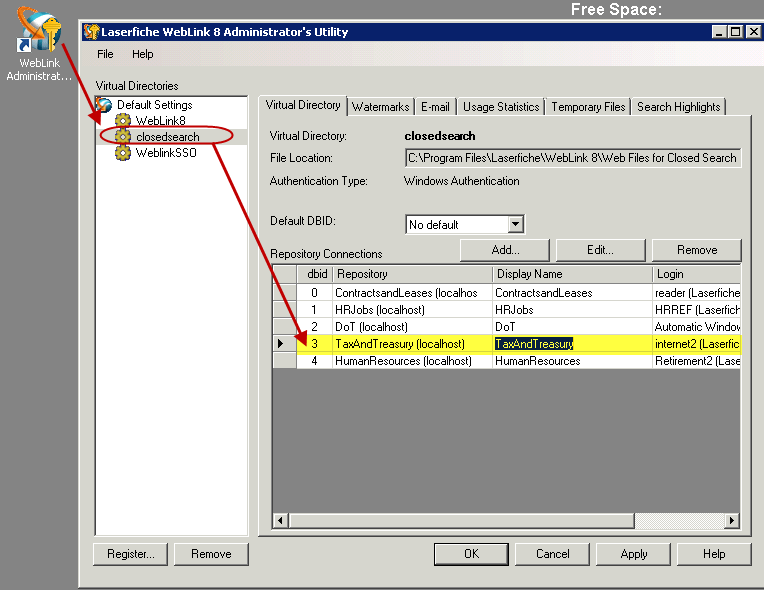Screen dimensions: 764x590
Task: Click the Retirement2 login cell
Action: 697,361
